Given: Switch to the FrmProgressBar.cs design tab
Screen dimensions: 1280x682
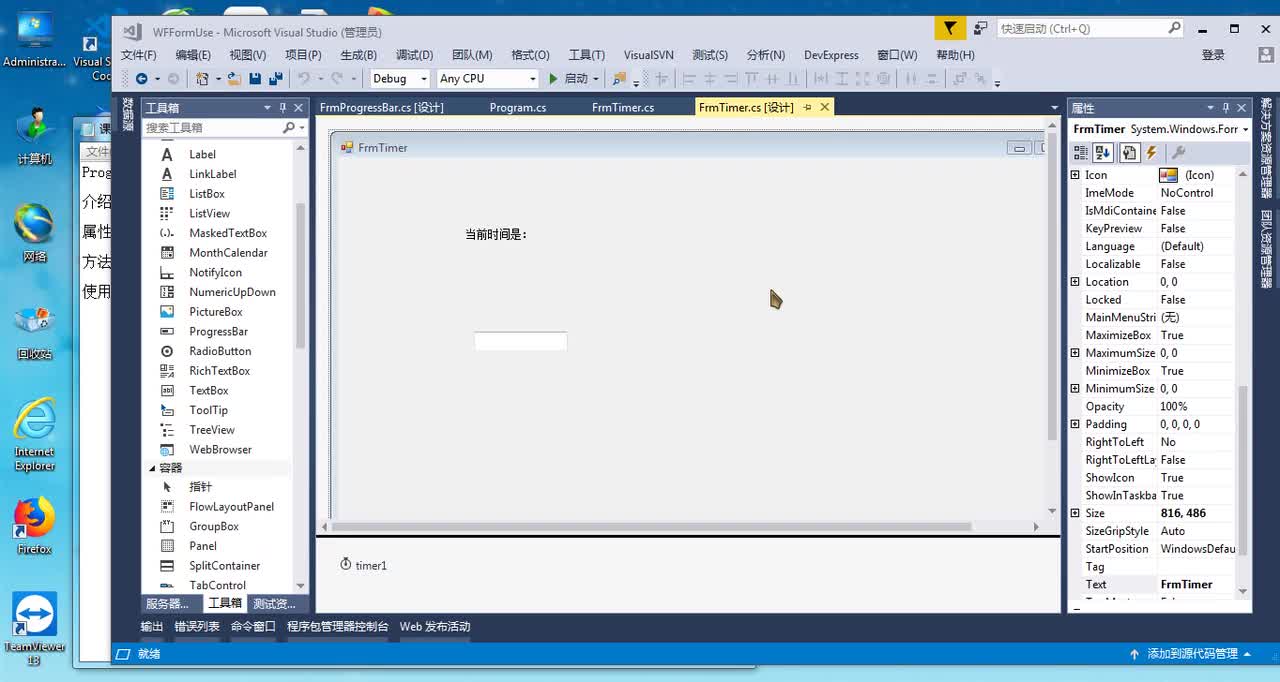Looking at the screenshot, I should tap(382, 107).
